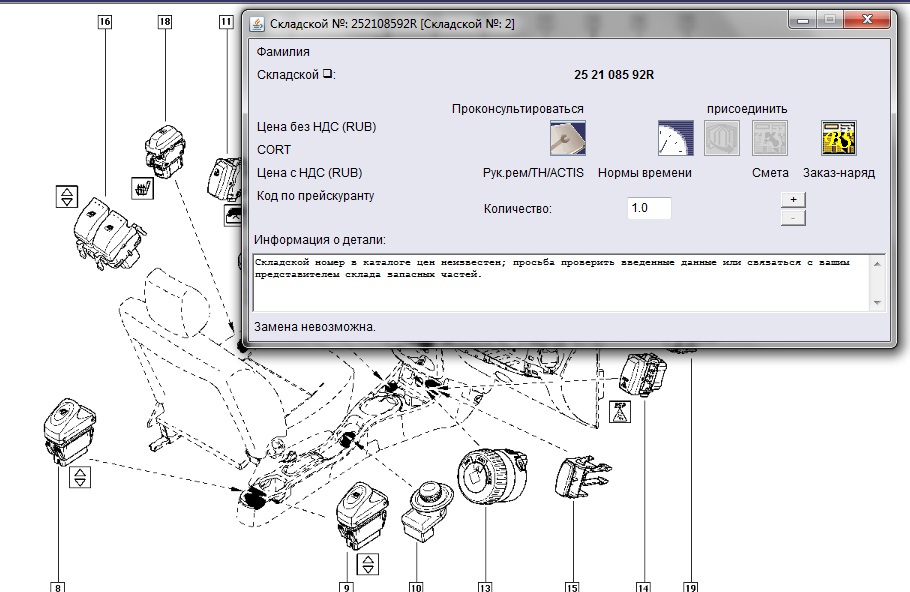Click the Java icon in the dialog title bar
Viewport: 910px width, 592px height.
point(256,23)
